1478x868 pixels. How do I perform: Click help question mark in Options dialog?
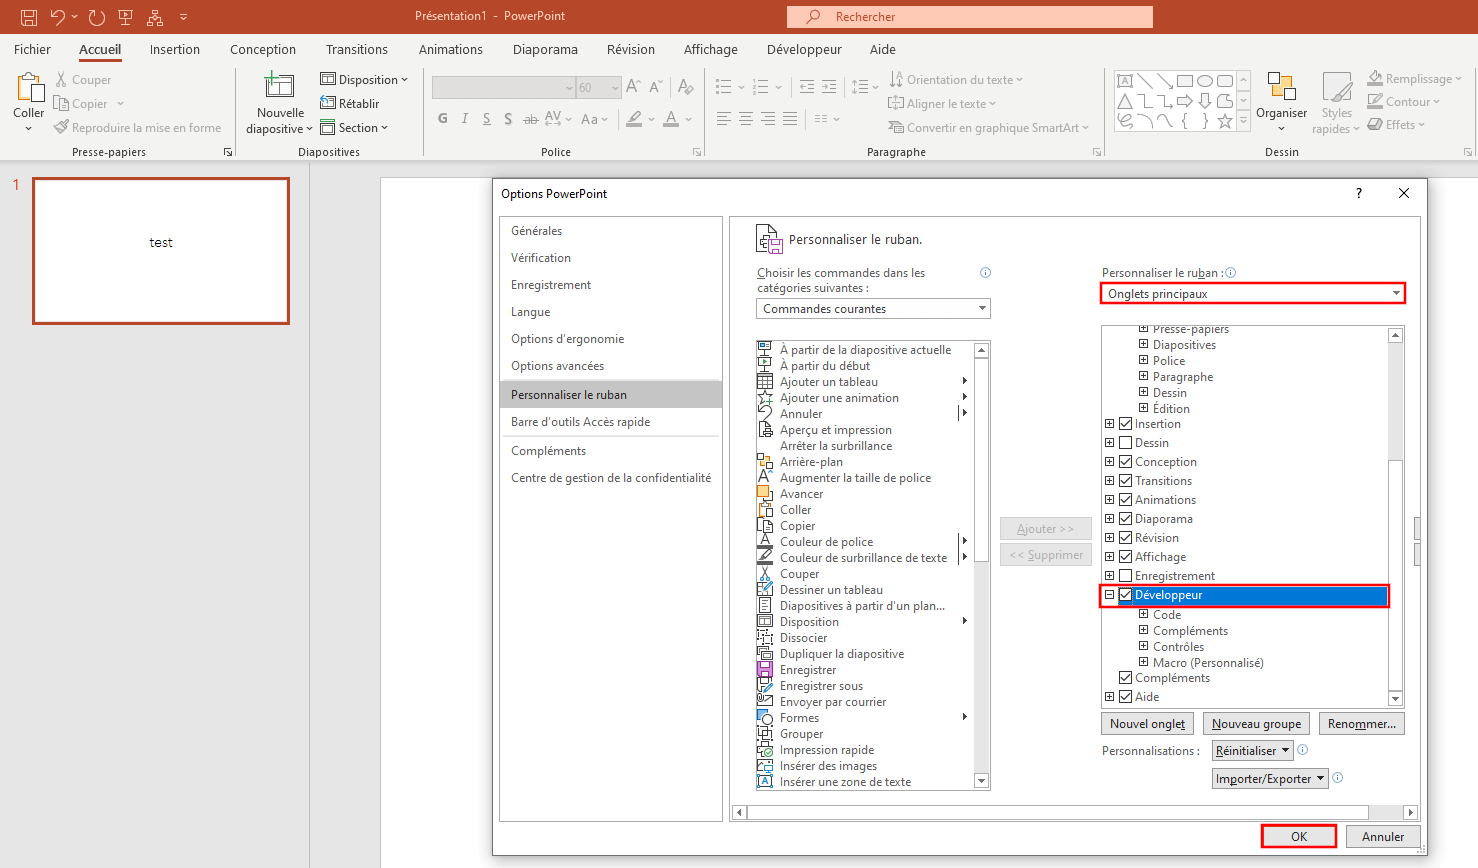click(1359, 193)
